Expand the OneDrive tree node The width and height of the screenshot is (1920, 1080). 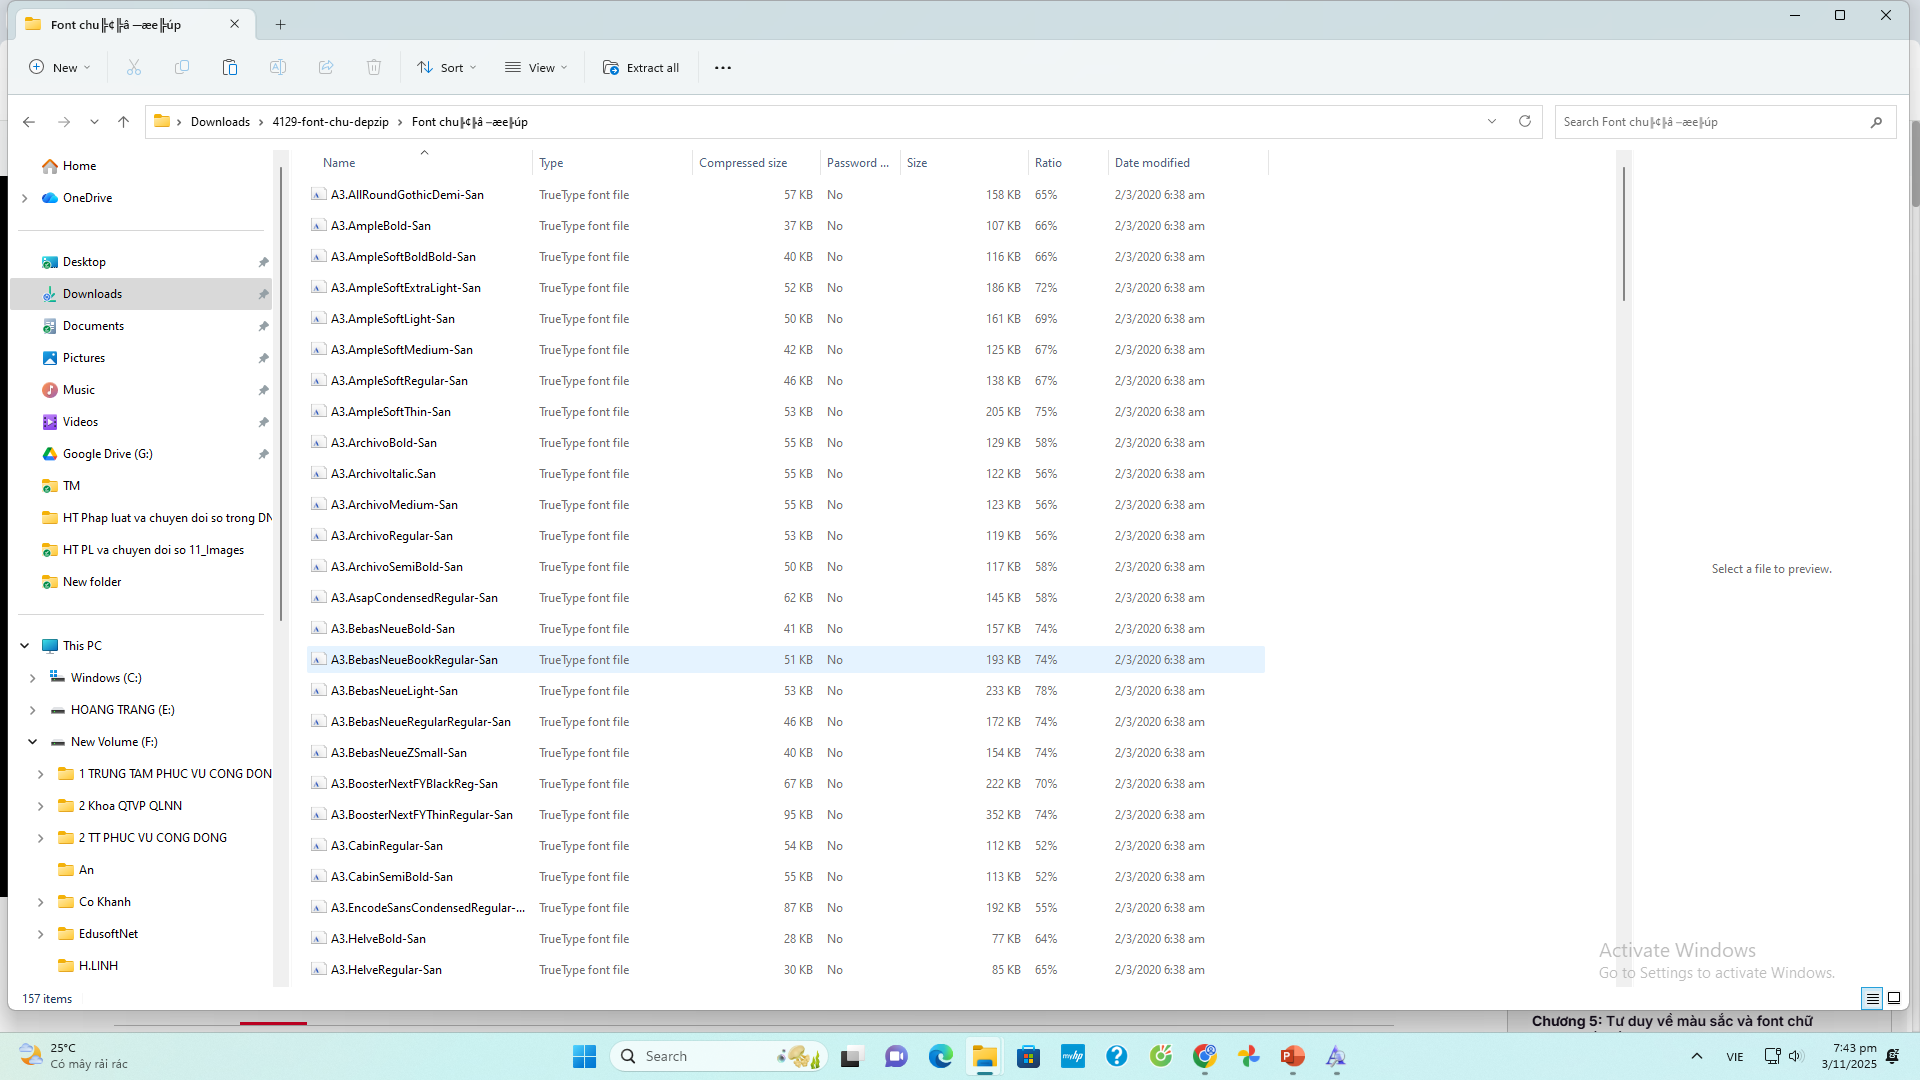pyautogui.click(x=25, y=198)
